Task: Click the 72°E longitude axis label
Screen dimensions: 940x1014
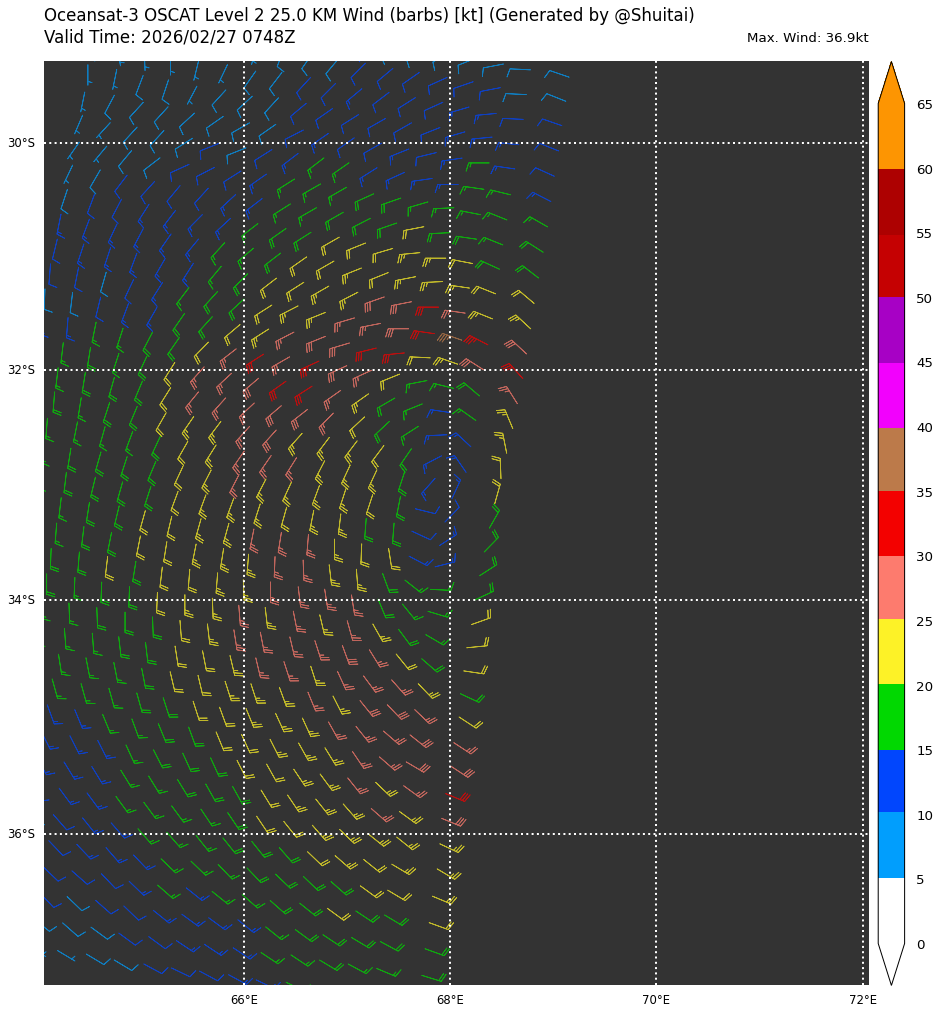Action: pyautogui.click(x=862, y=1000)
